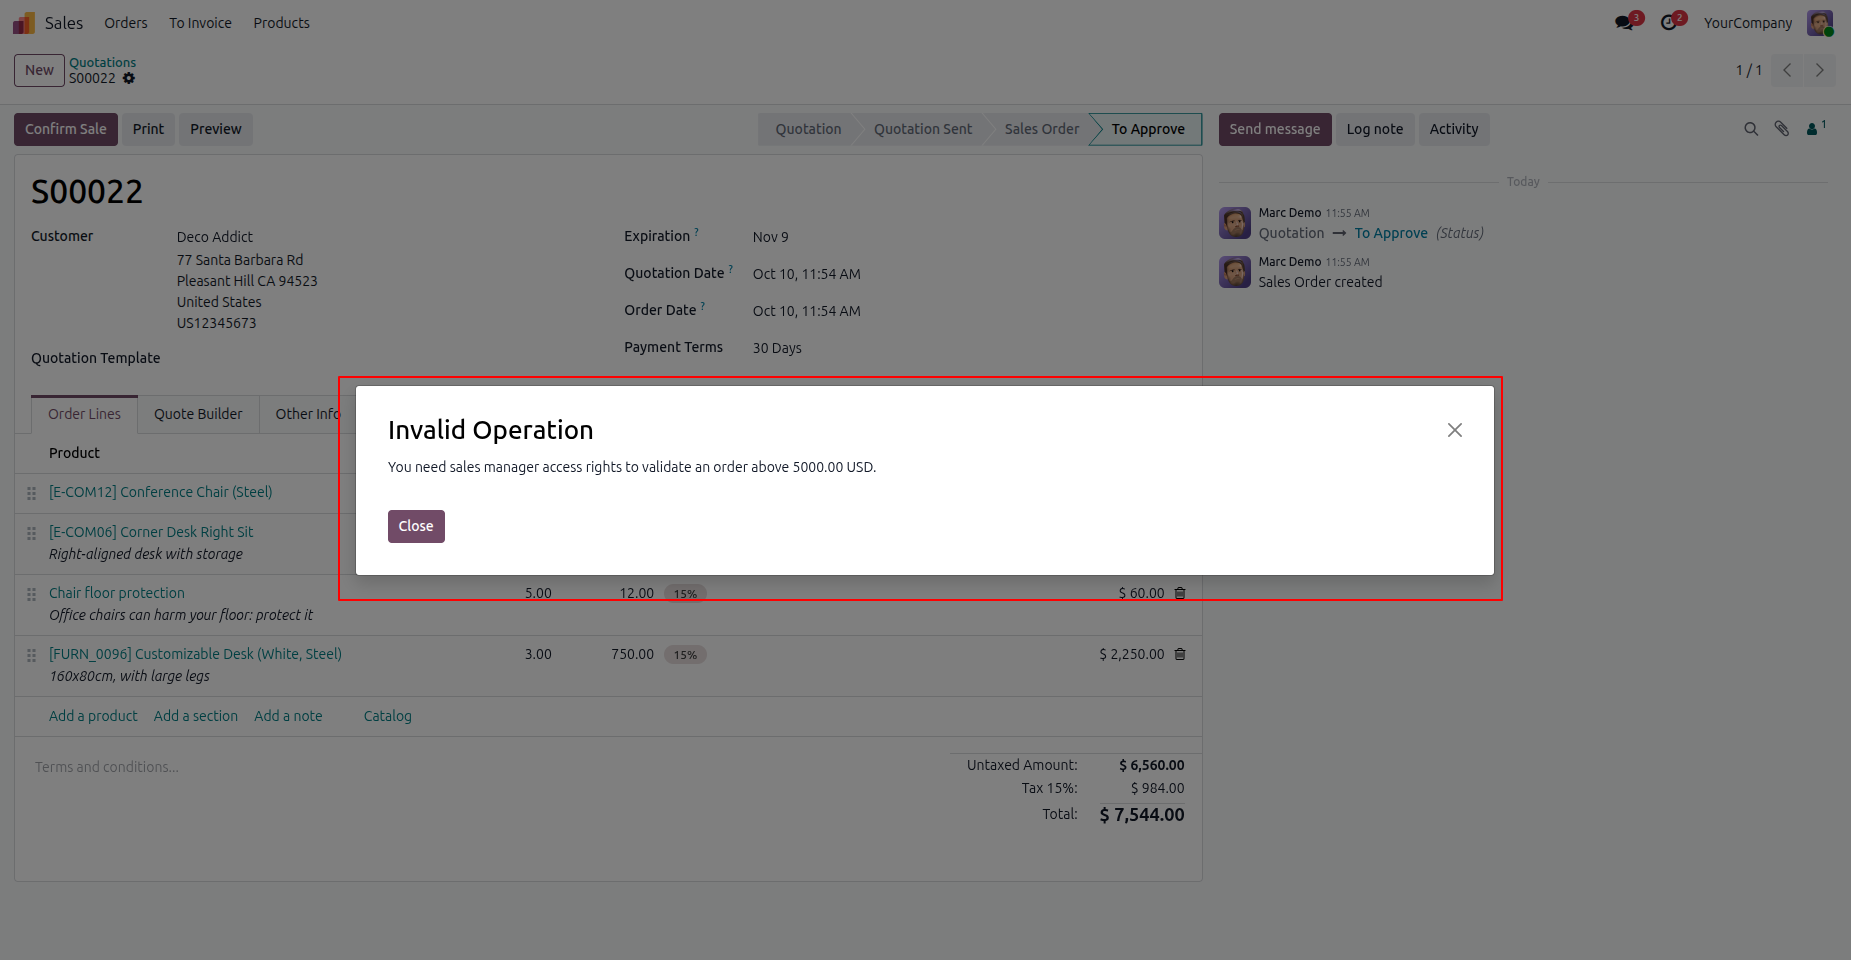Select the Quotation status stage

tap(808, 129)
